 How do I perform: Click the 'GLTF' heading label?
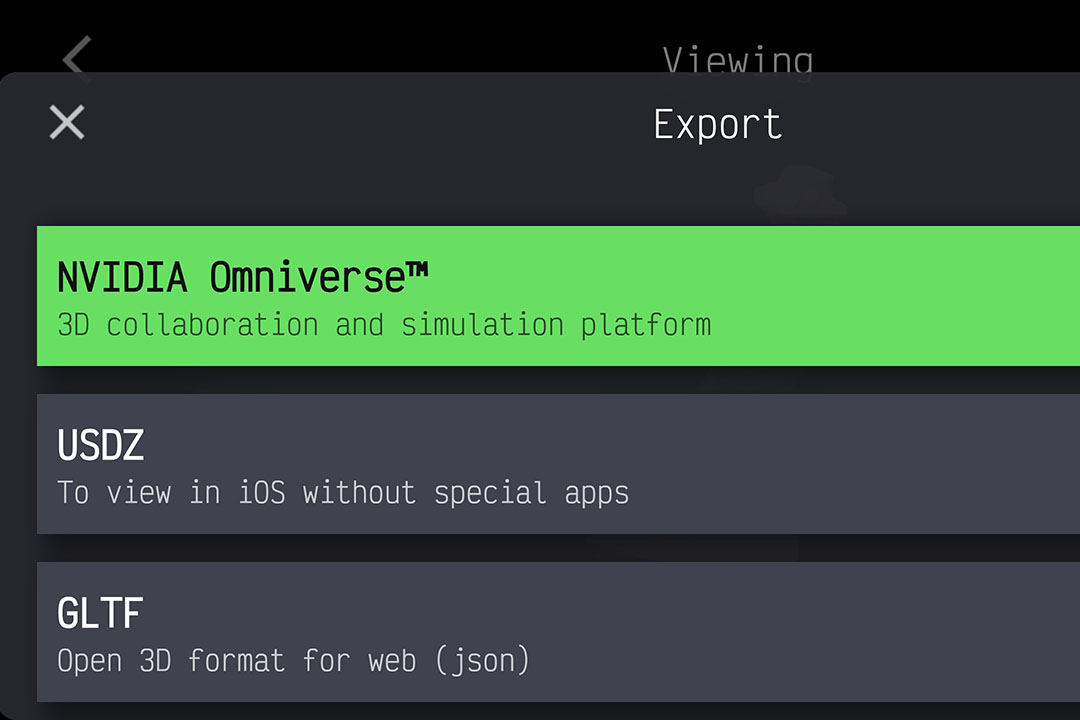[100, 613]
